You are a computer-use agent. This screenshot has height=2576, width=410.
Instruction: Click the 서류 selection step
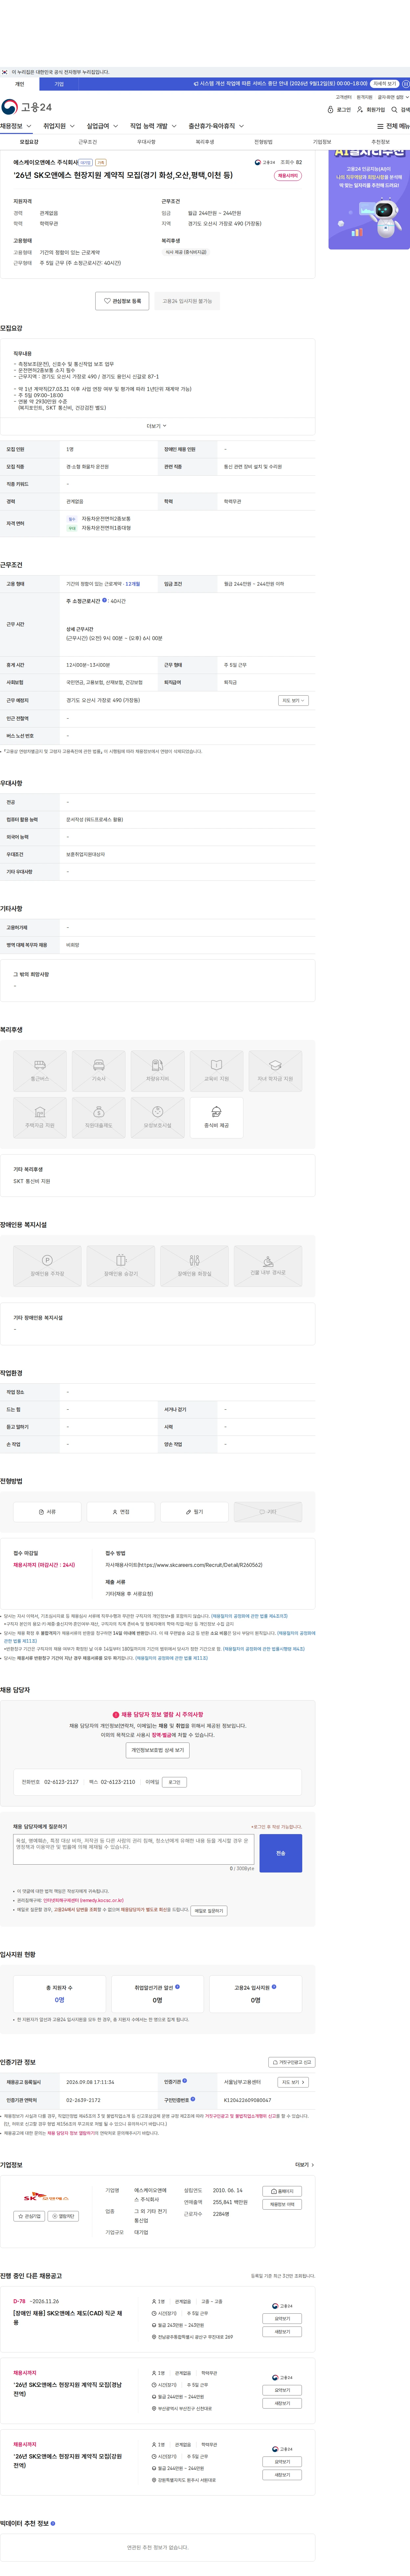coord(47,1512)
